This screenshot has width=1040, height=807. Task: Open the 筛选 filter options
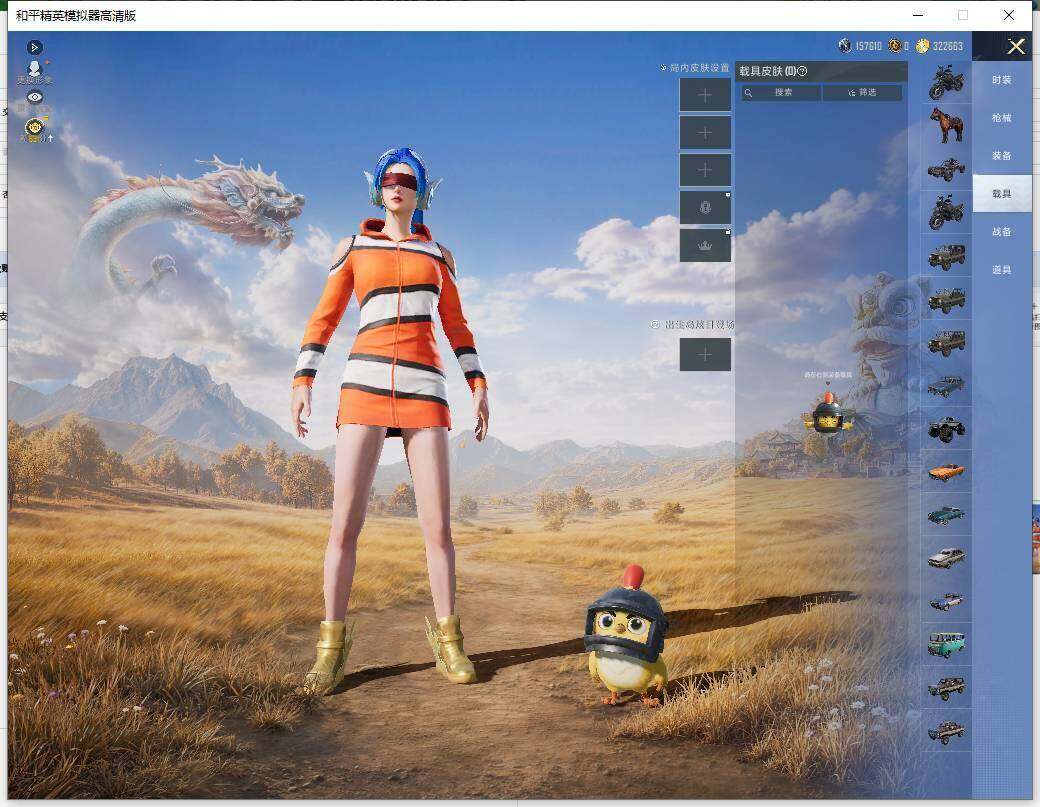click(862, 93)
